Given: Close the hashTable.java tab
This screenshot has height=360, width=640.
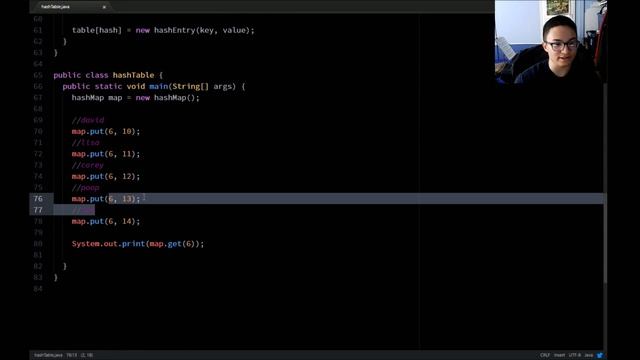Looking at the screenshot, I should [x=104, y=7].
